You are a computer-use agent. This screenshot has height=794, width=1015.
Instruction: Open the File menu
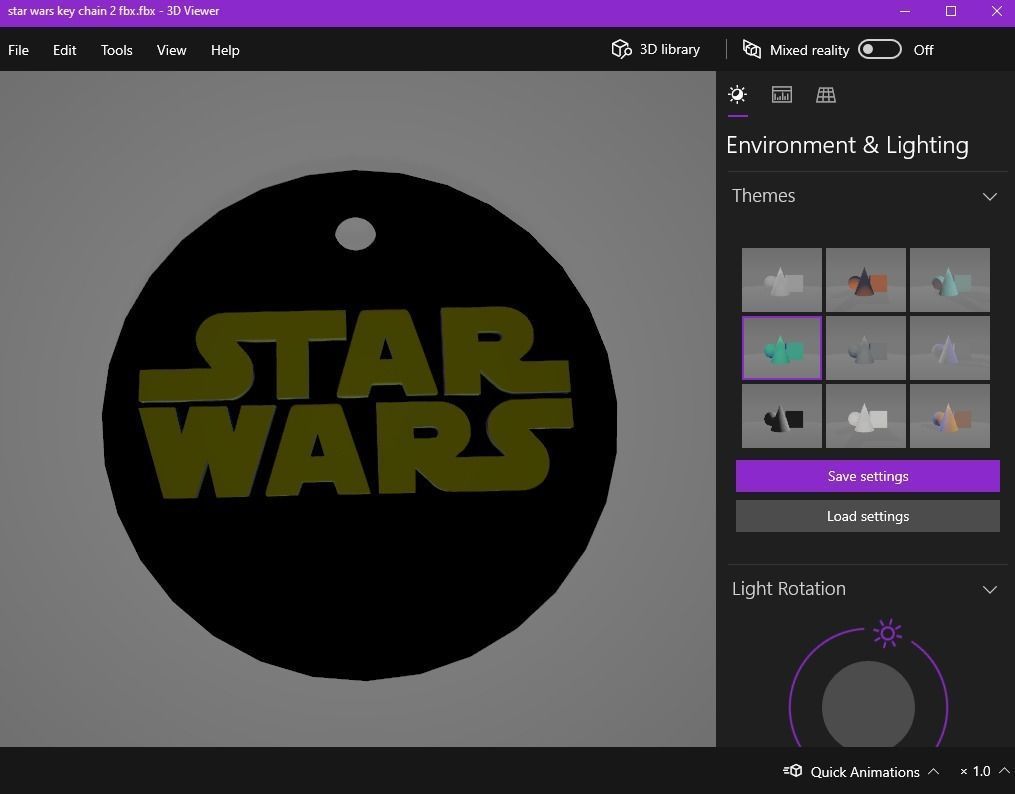[18, 50]
